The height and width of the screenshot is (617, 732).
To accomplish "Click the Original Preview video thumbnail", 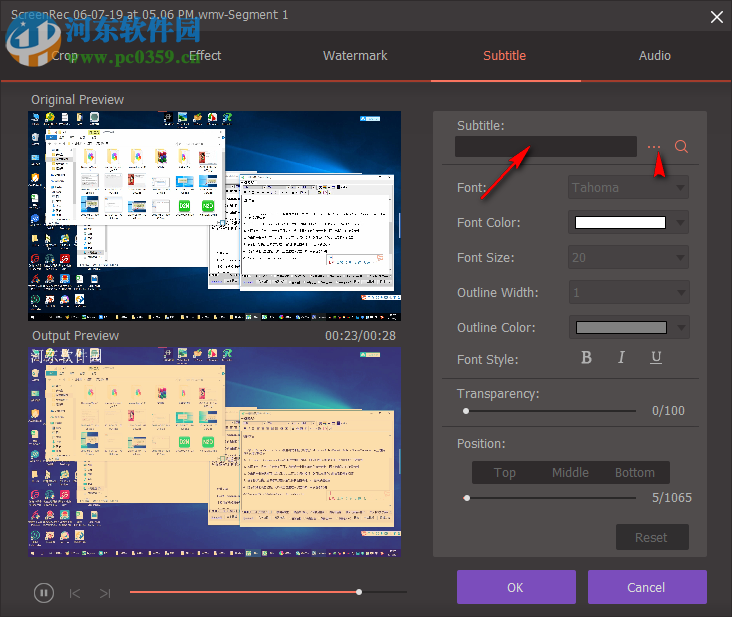I will (214, 216).
